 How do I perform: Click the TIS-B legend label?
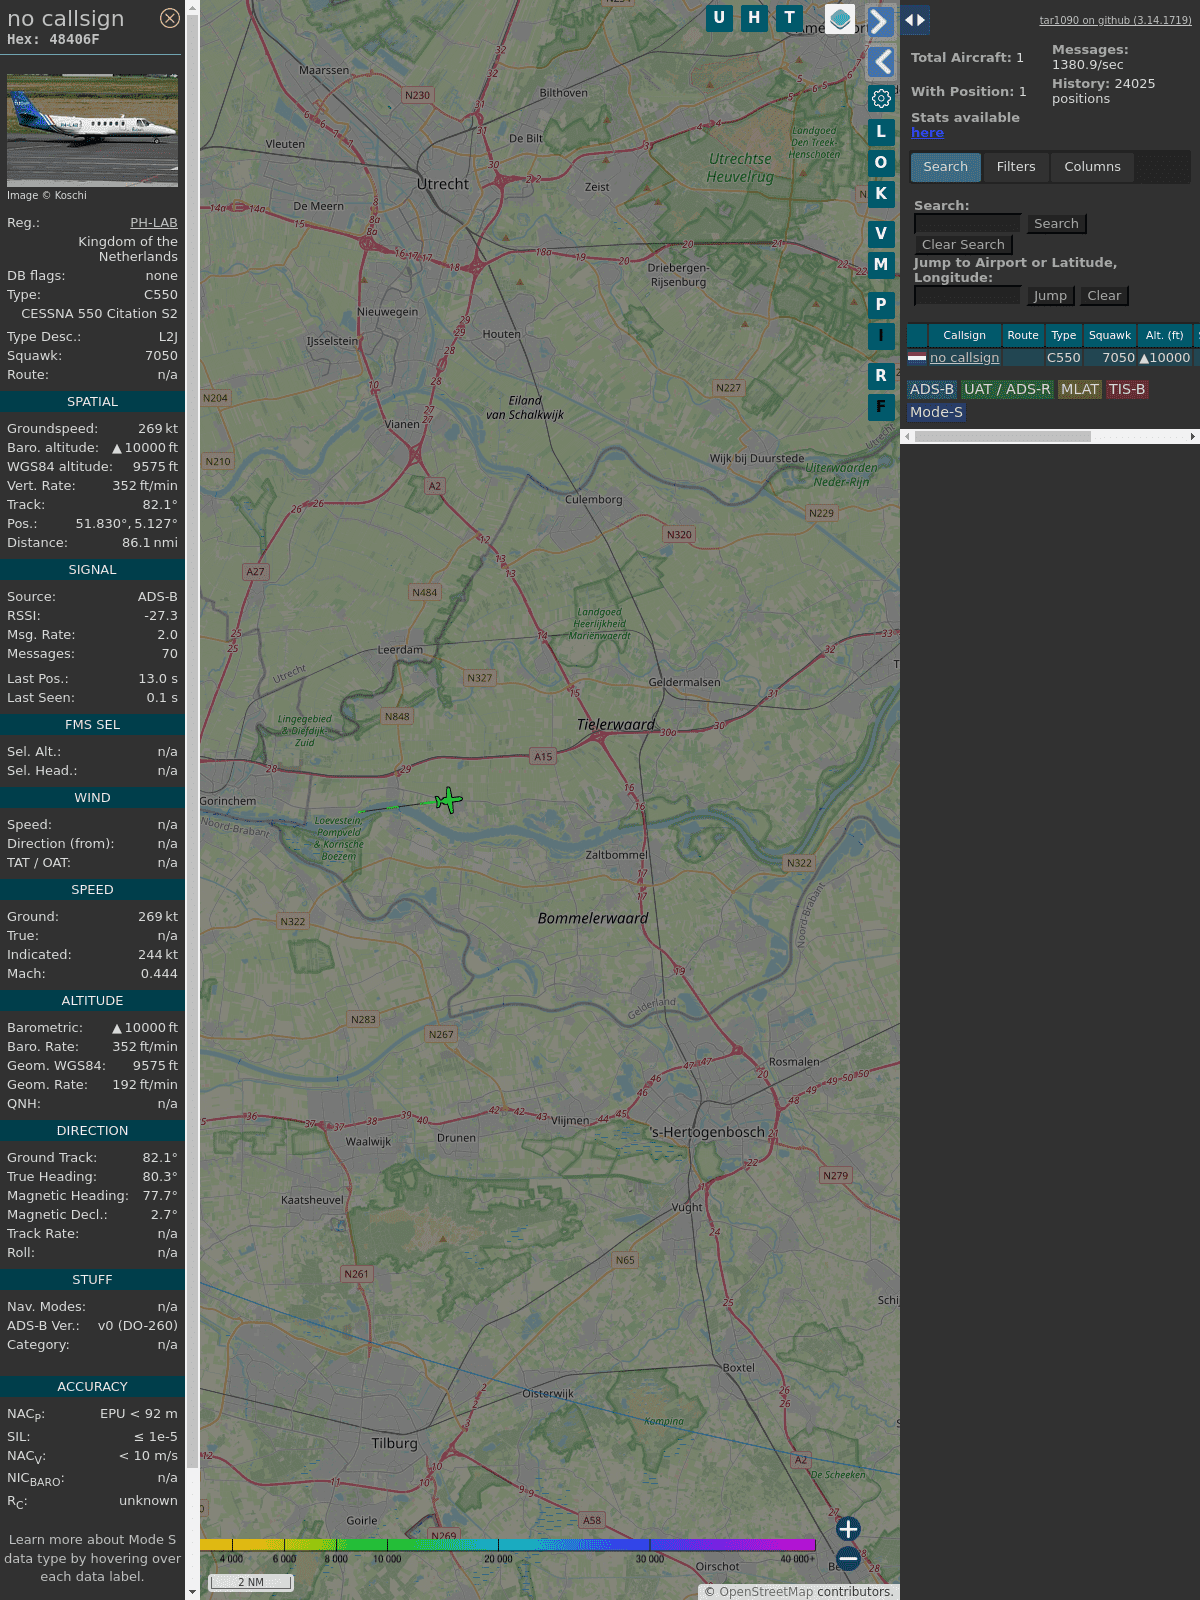[1126, 390]
